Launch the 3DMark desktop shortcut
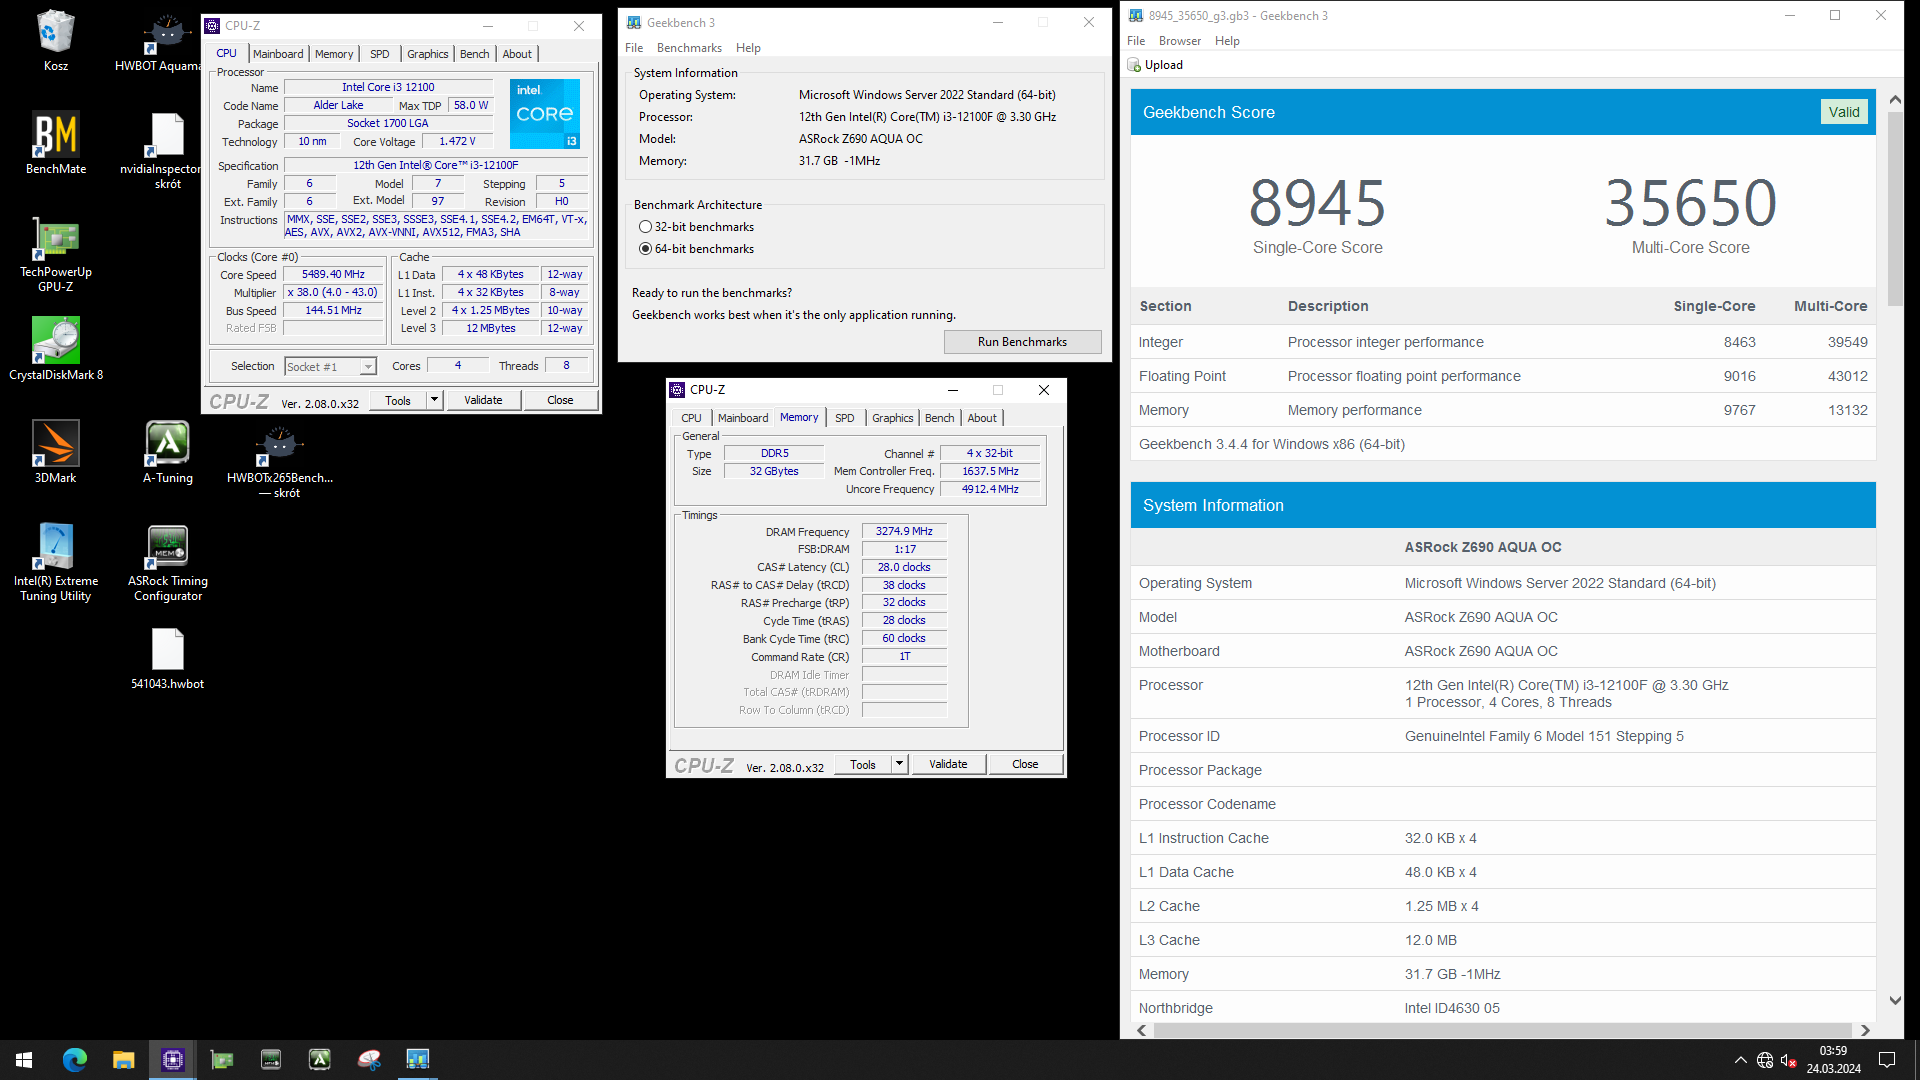 point(55,452)
